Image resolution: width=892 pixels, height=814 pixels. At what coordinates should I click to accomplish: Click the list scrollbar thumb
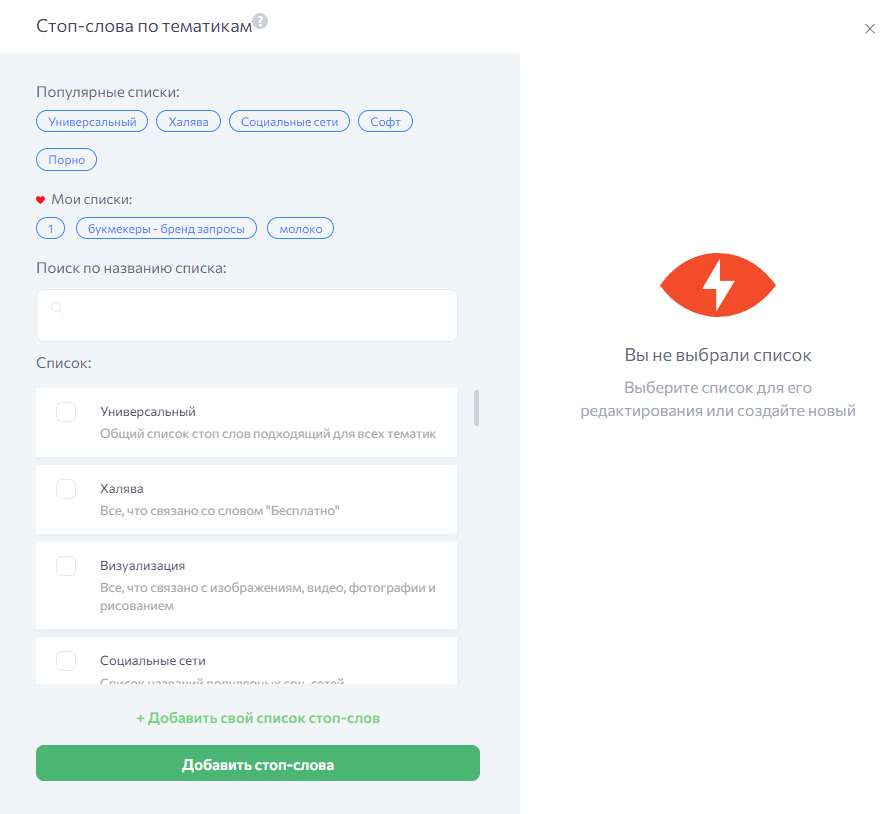[477, 408]
